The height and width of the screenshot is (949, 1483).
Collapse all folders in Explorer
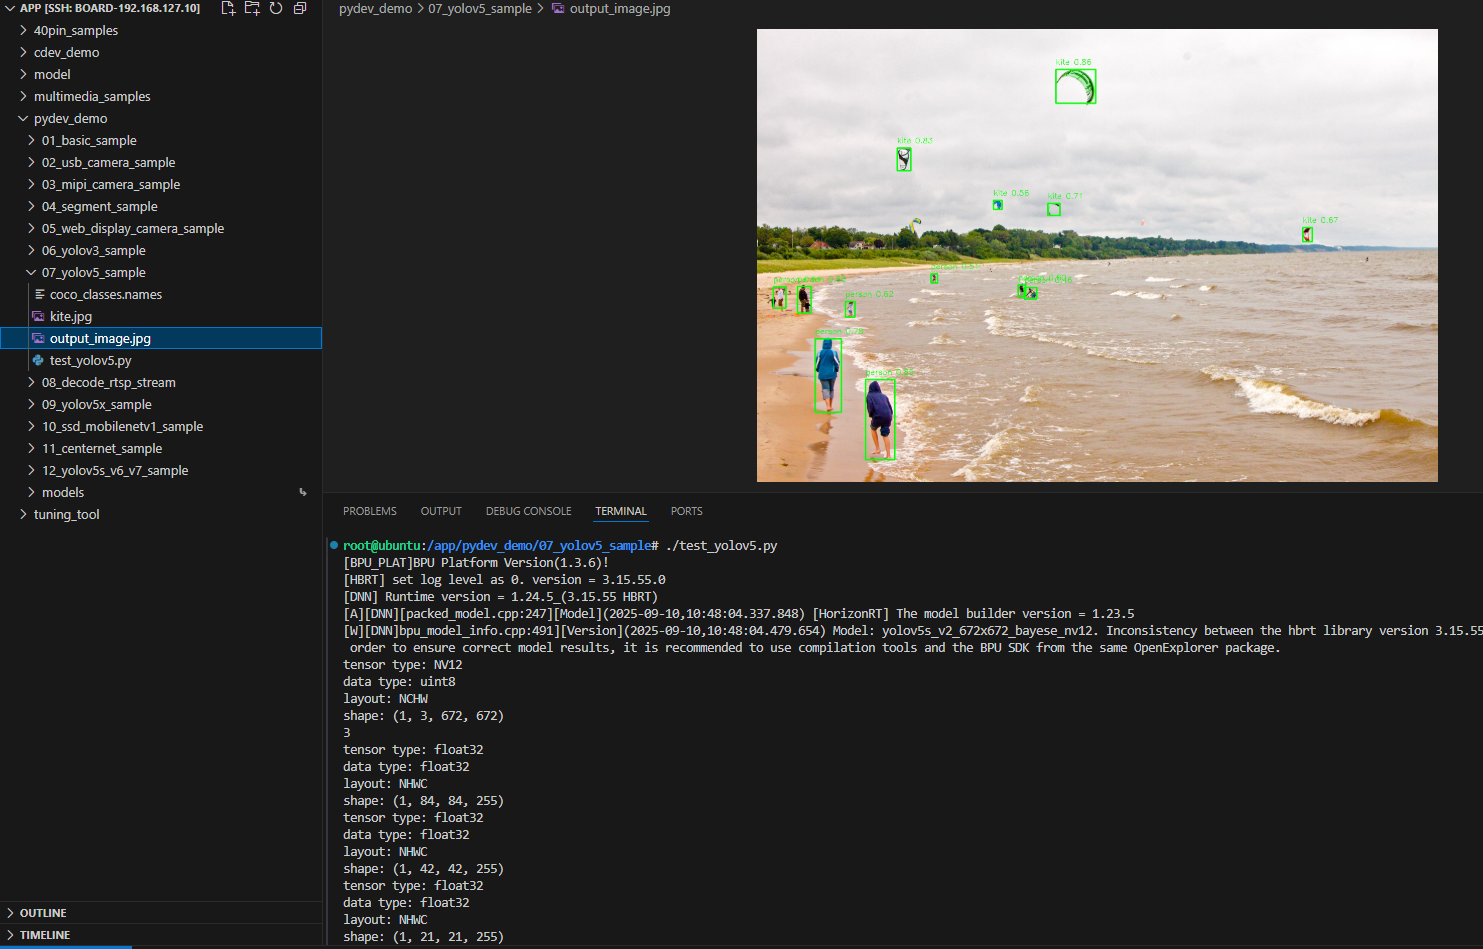pyautogui.click(x=300, y=8)
